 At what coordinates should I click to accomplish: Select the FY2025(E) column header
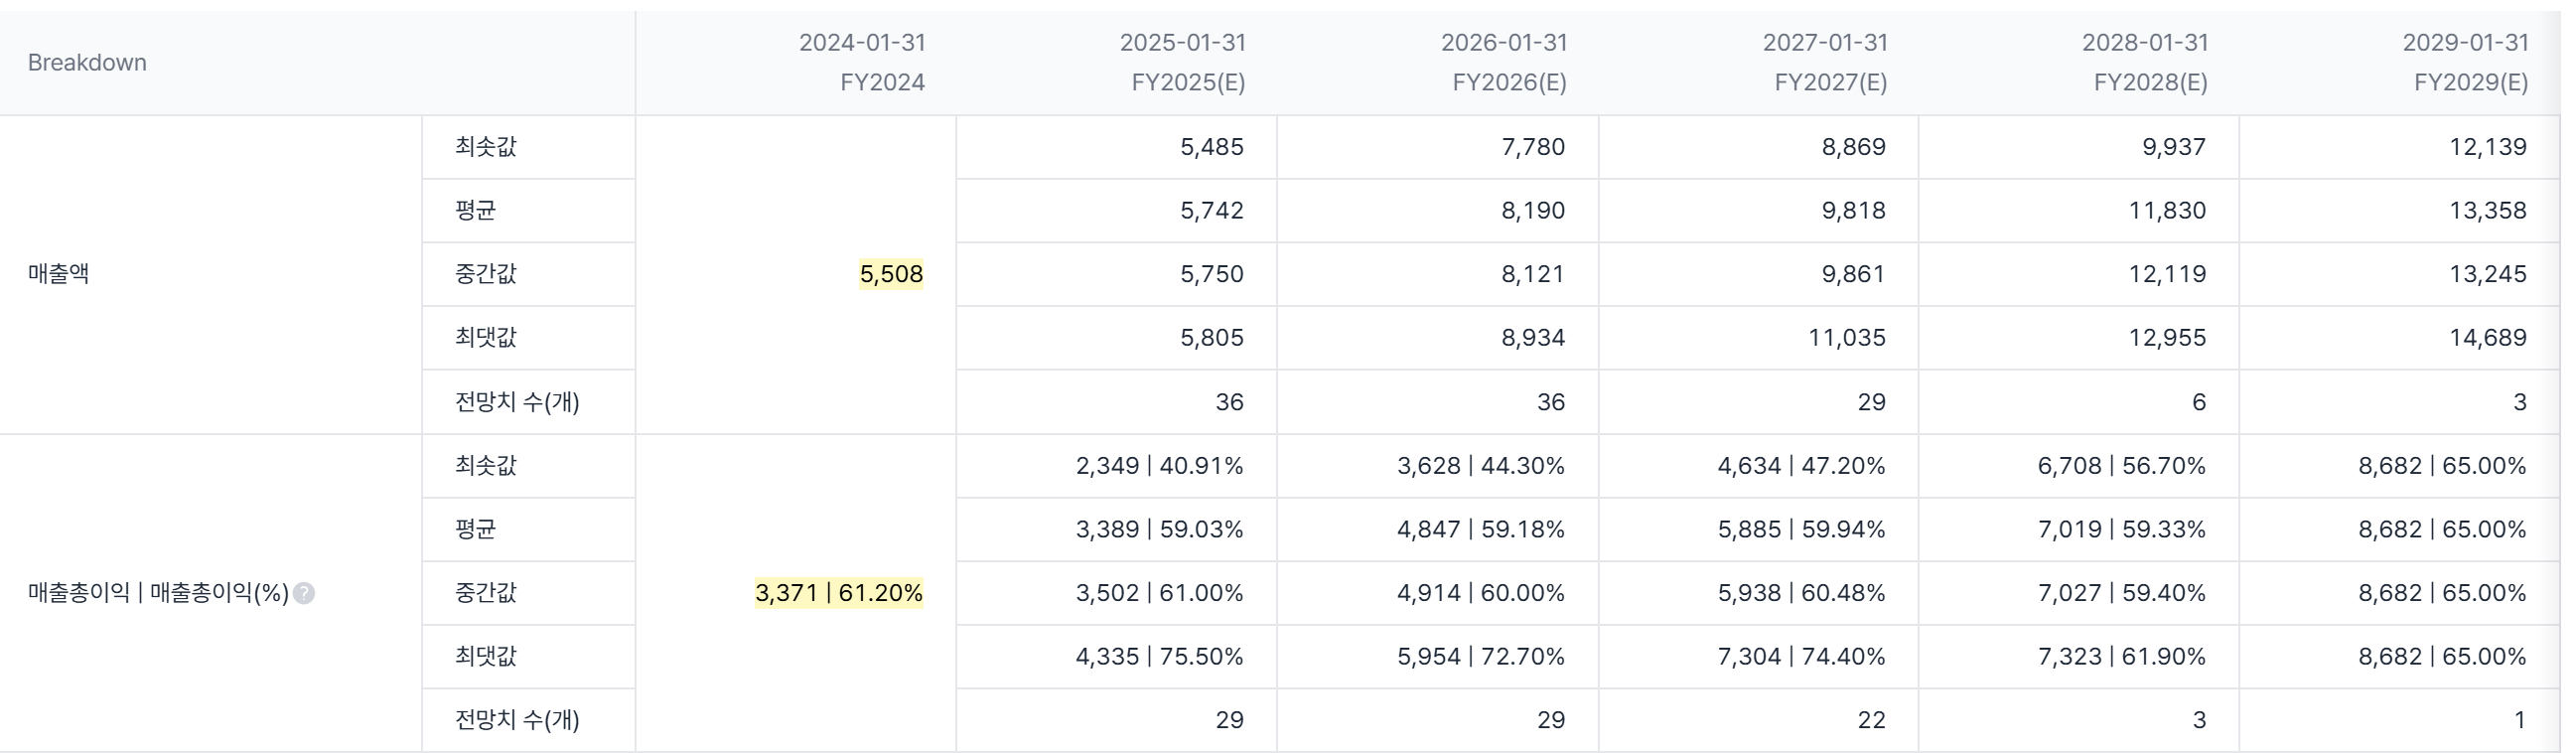click(1183, 63)
